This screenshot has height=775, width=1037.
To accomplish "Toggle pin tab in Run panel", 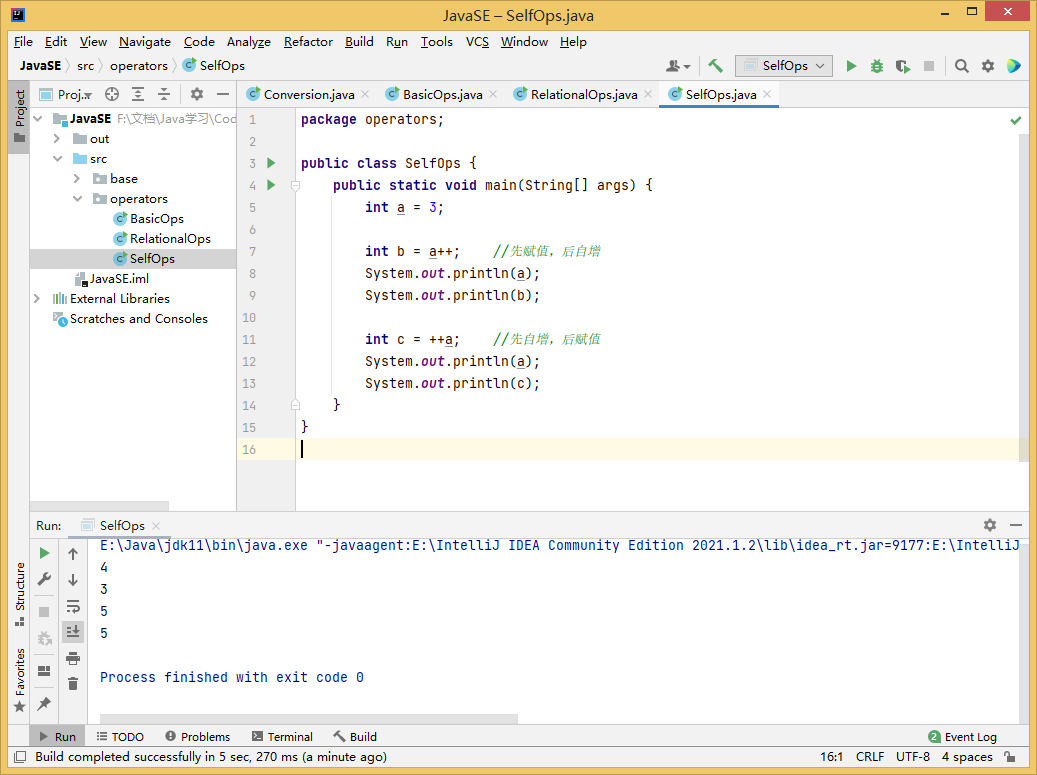I will point(44,703).
